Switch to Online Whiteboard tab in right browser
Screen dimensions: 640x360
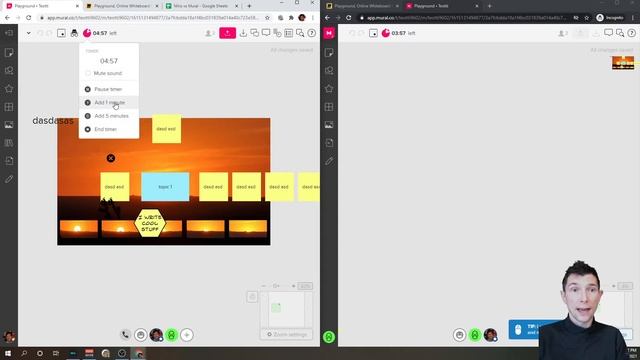(x=362, y=6)
